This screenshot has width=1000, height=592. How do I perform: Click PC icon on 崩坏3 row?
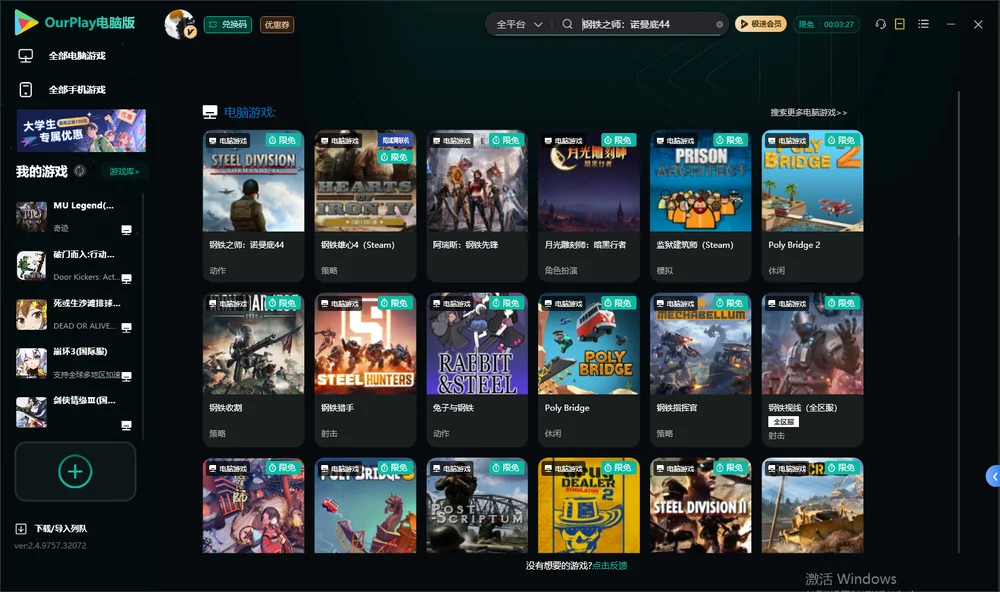(x=126, y=376)
